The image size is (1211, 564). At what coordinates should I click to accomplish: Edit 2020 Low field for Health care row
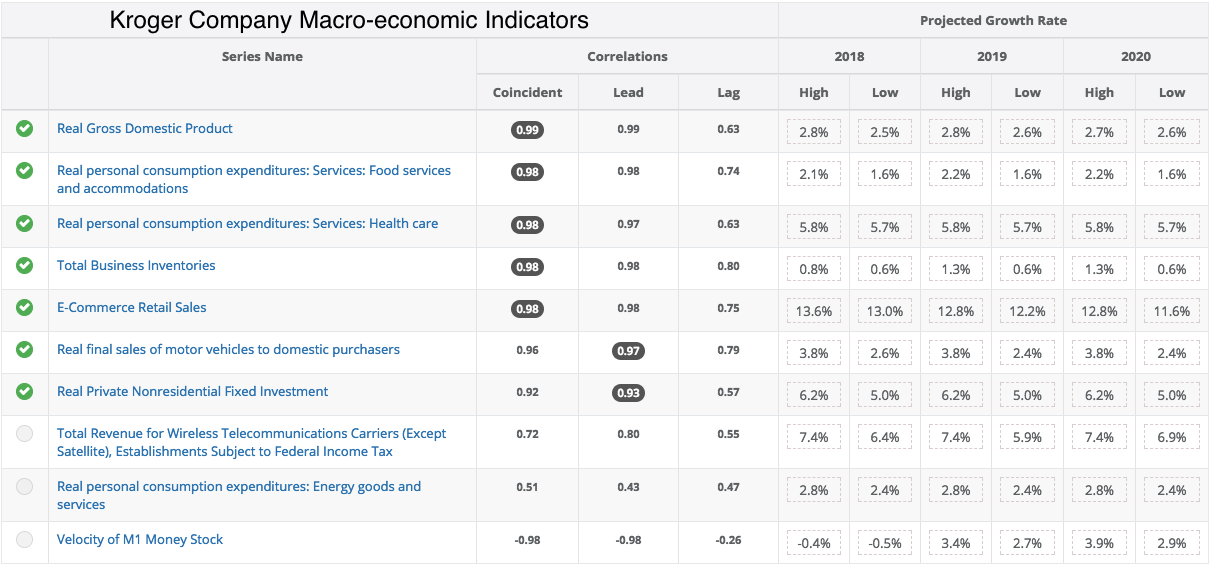tap(1172, 227)
